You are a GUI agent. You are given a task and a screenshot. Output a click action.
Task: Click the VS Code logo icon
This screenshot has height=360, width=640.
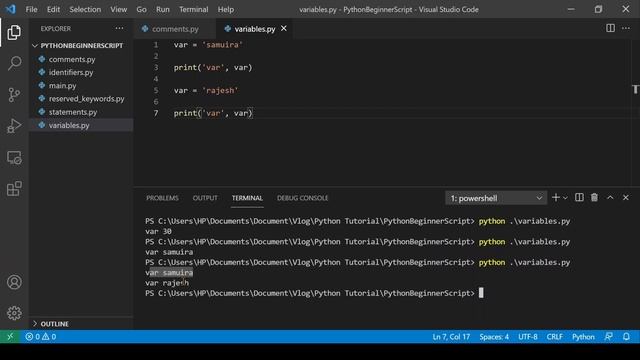pyautogui.click(x=11, y=9)
